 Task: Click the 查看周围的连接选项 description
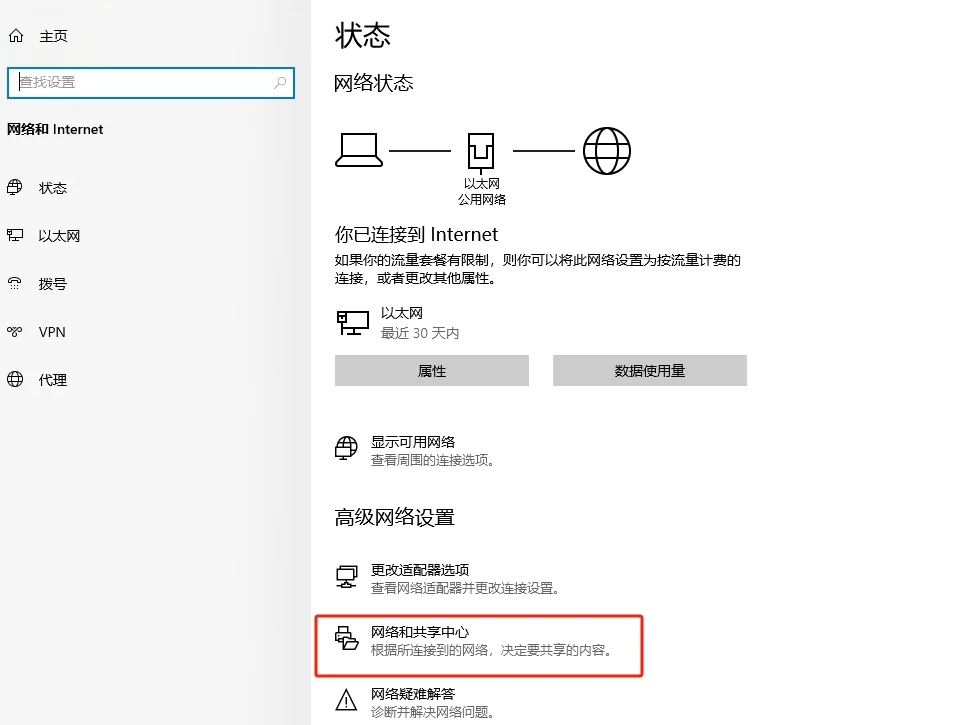click(433, 460)
